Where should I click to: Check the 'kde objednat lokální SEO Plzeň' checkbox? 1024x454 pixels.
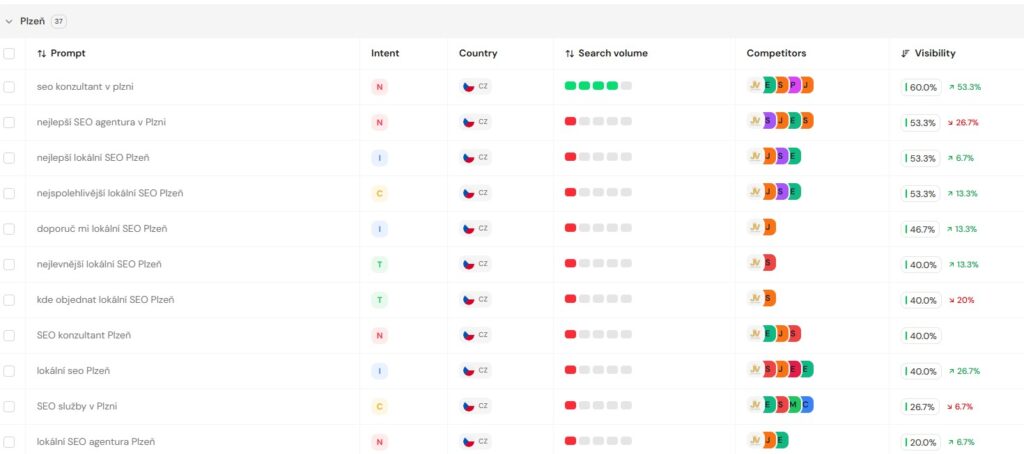(x=9, y=300)
